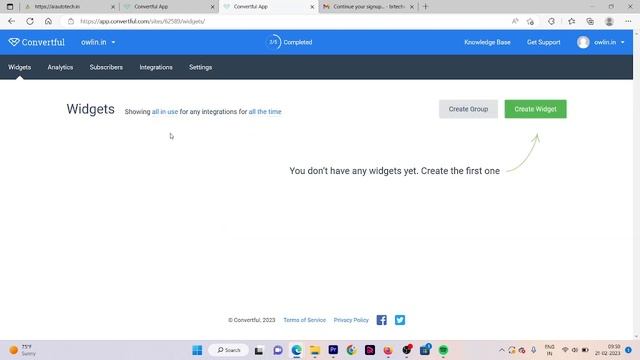Open Microsoft Edge on the taskbar
The height and width of the screenshot is (360, 640).
click(x=296, y=350)
